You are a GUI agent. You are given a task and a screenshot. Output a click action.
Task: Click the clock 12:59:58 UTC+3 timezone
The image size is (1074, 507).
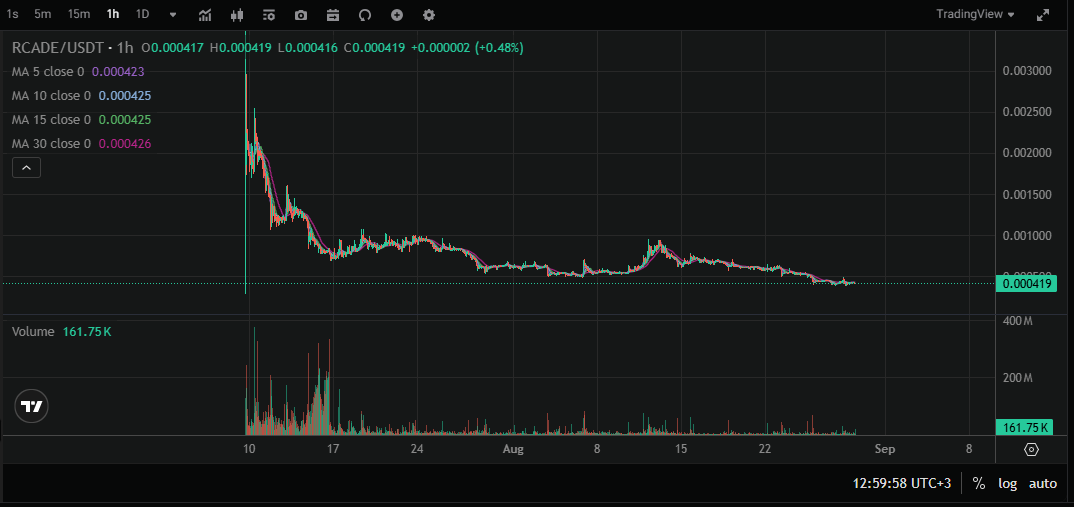click(x=901, y=483)
